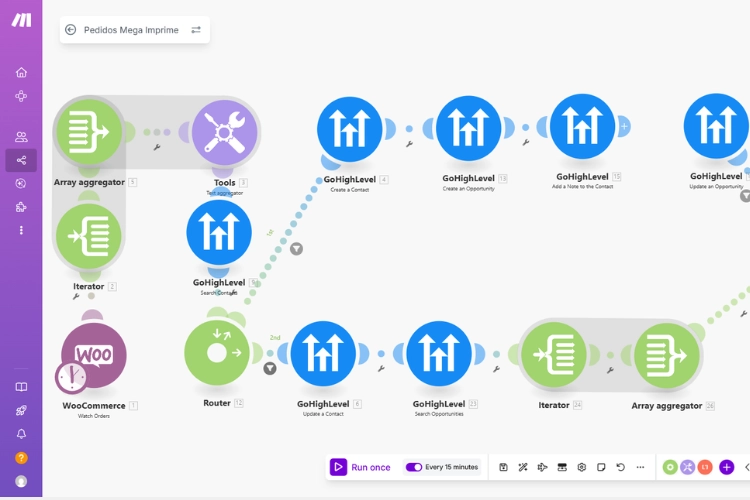Click wrench between Iterator 24 and Array aggregator 26
Screen dimensions: 750x500
pos(610,370)
